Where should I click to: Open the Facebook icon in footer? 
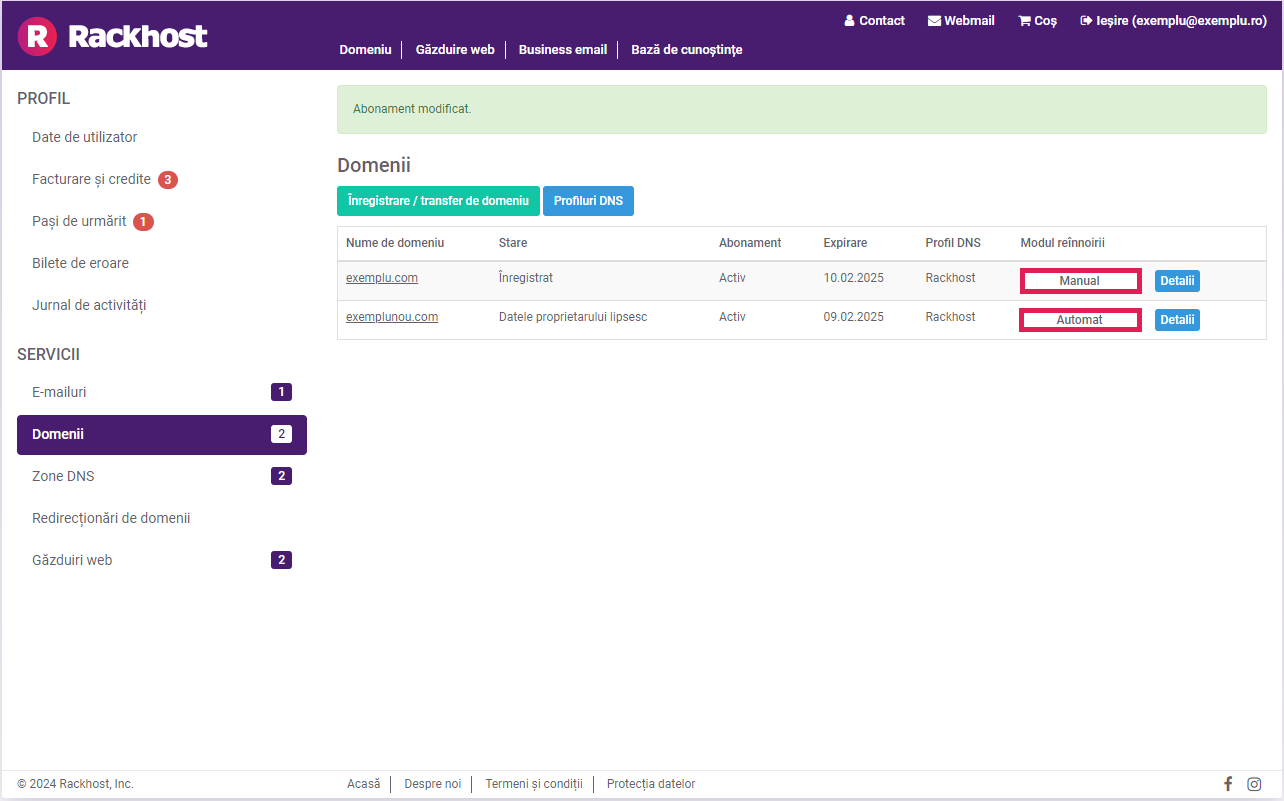(1228, 784)
